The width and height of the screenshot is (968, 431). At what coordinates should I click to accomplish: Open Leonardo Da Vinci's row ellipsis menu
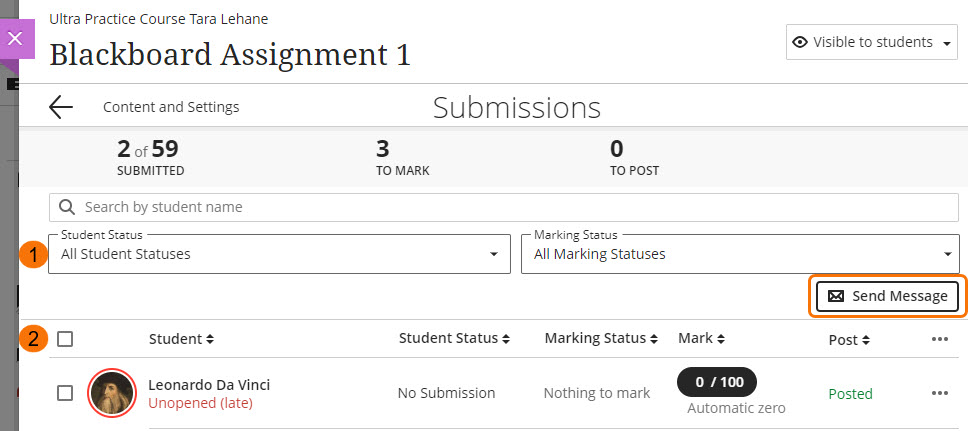[940, 393]
